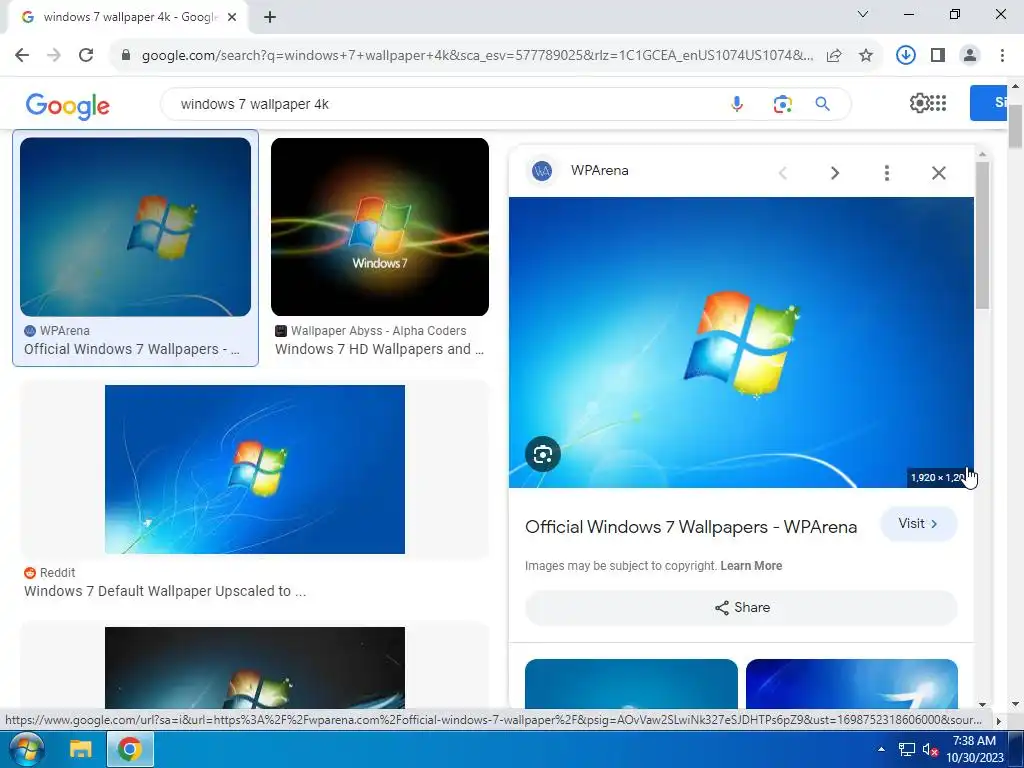Screen dimensions: 1024x768
Task: Open the second related image with bright blue swirl
Action: click(x=852, y=684)
